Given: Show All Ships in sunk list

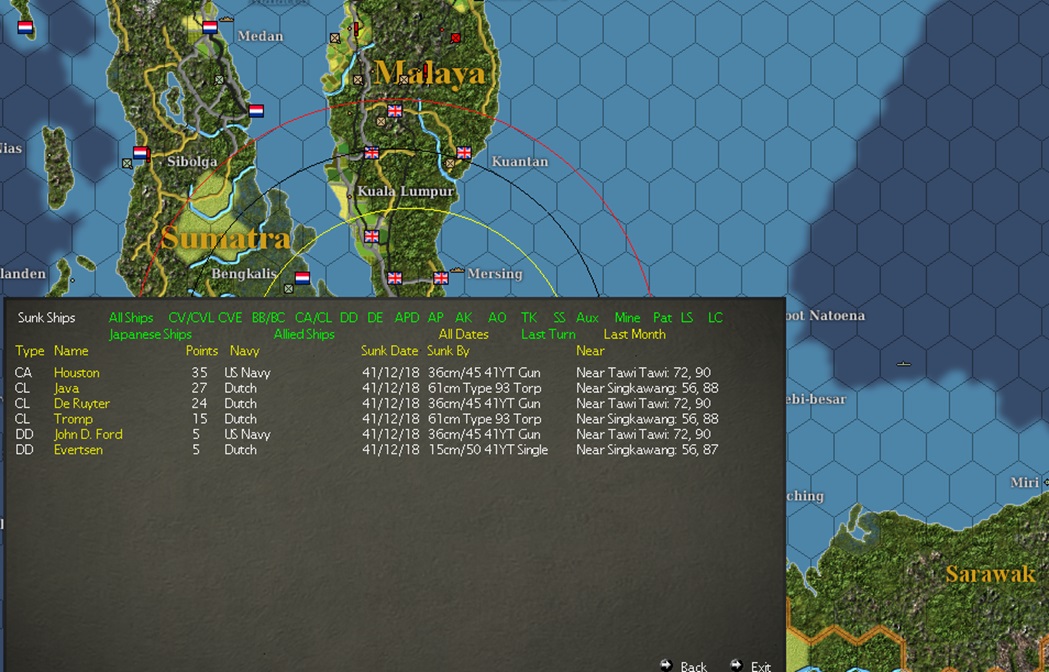Looking at the screenshot, I should 131,317.
